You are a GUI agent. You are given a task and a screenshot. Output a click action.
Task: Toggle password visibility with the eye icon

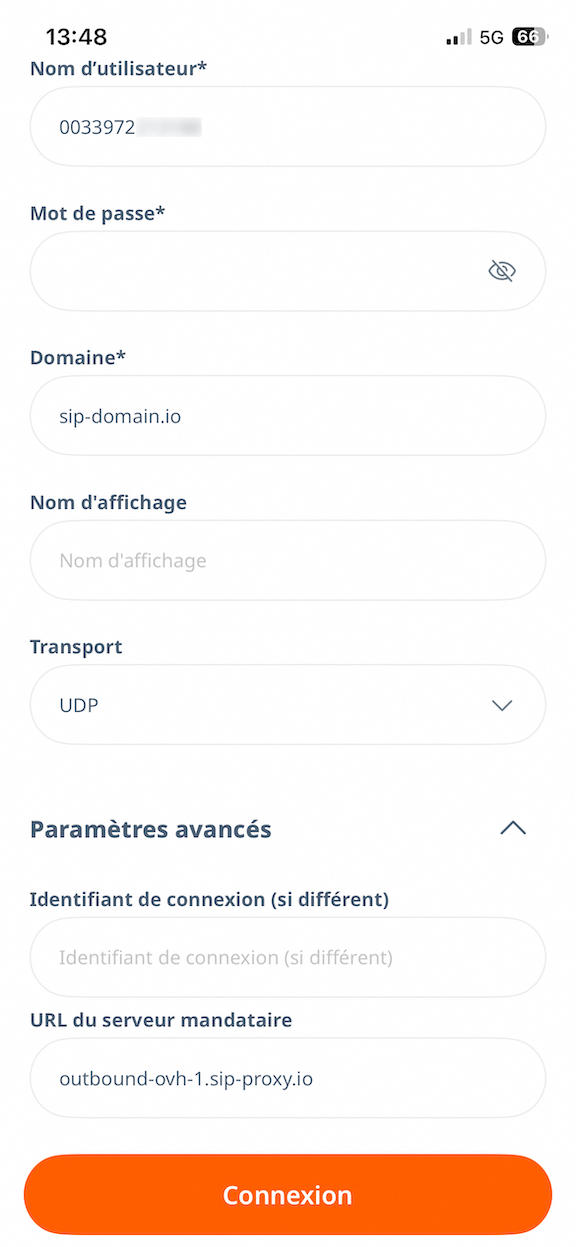click(x=501, y=270)
